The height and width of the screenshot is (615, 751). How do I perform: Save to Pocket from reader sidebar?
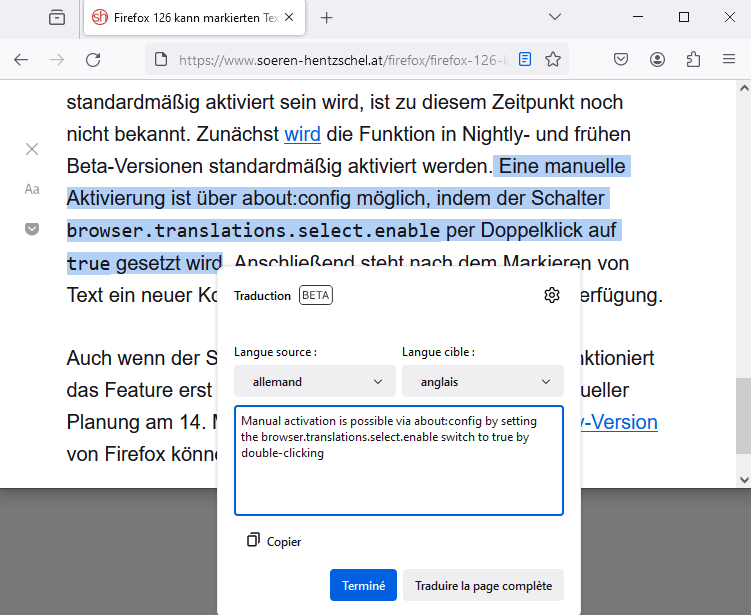[x=32, y=229]
